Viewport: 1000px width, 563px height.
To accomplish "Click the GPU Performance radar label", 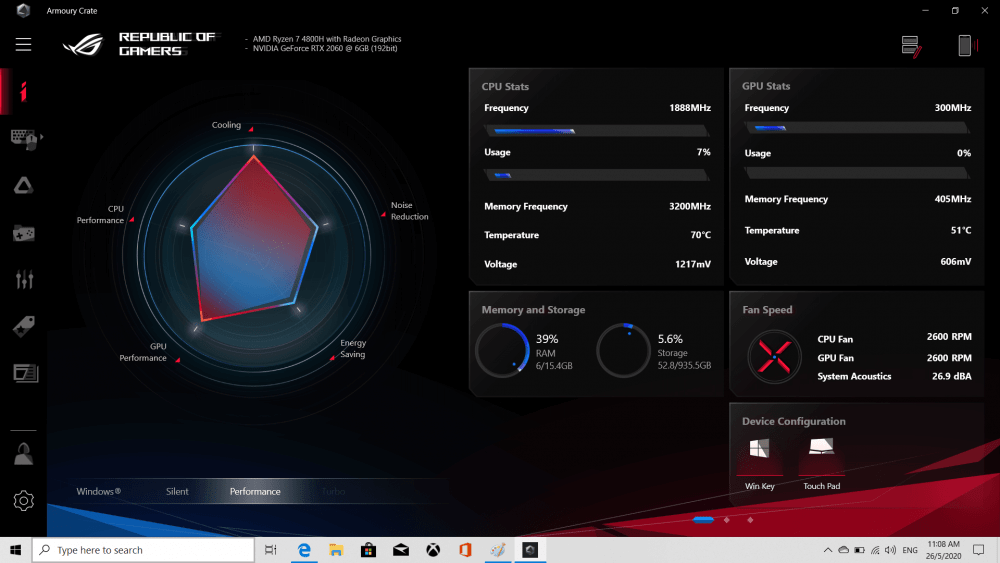I will coord(143,352).
